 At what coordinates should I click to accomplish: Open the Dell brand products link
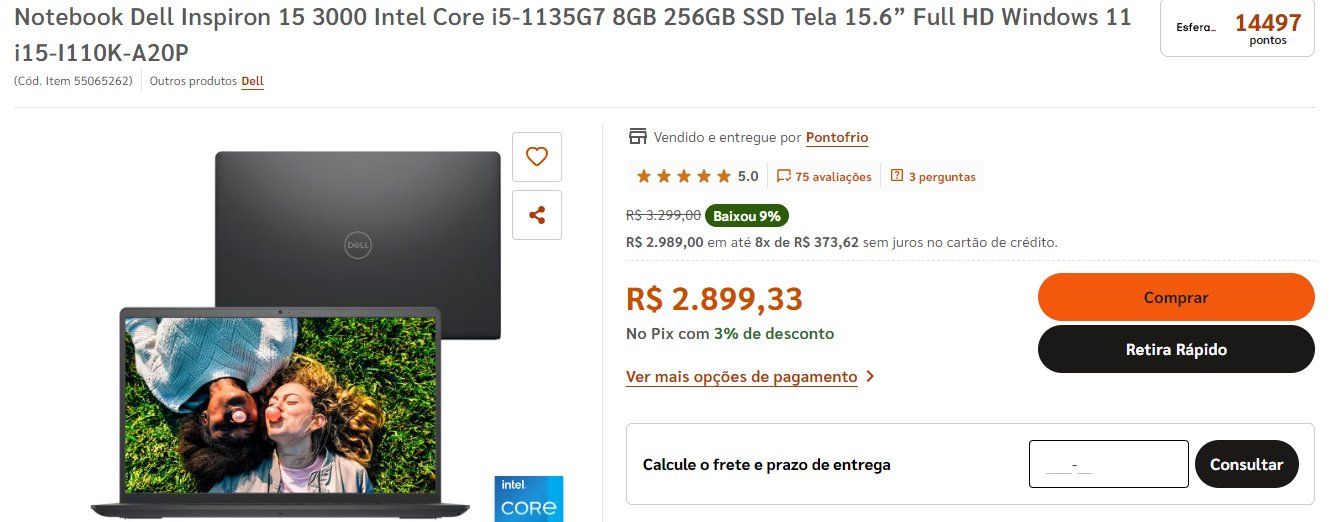(252, 81)
